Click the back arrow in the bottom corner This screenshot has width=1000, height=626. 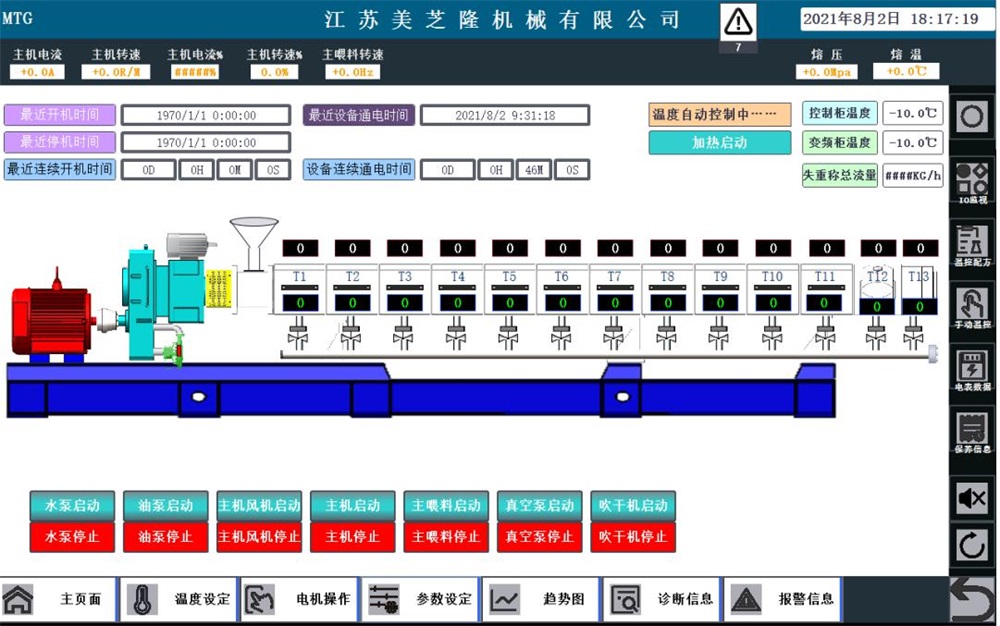point(972,600)
